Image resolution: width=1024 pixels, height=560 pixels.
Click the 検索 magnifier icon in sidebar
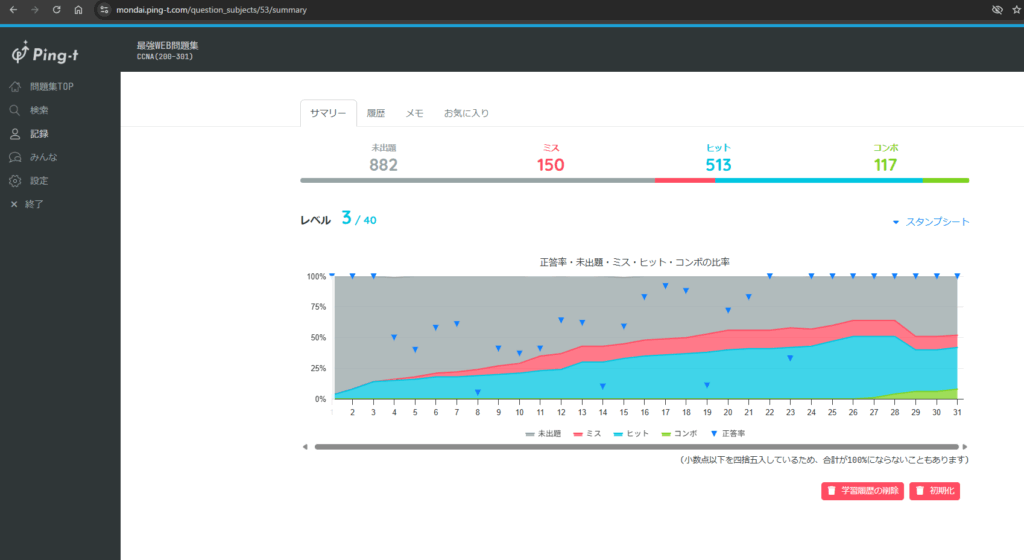coord(15,110)
